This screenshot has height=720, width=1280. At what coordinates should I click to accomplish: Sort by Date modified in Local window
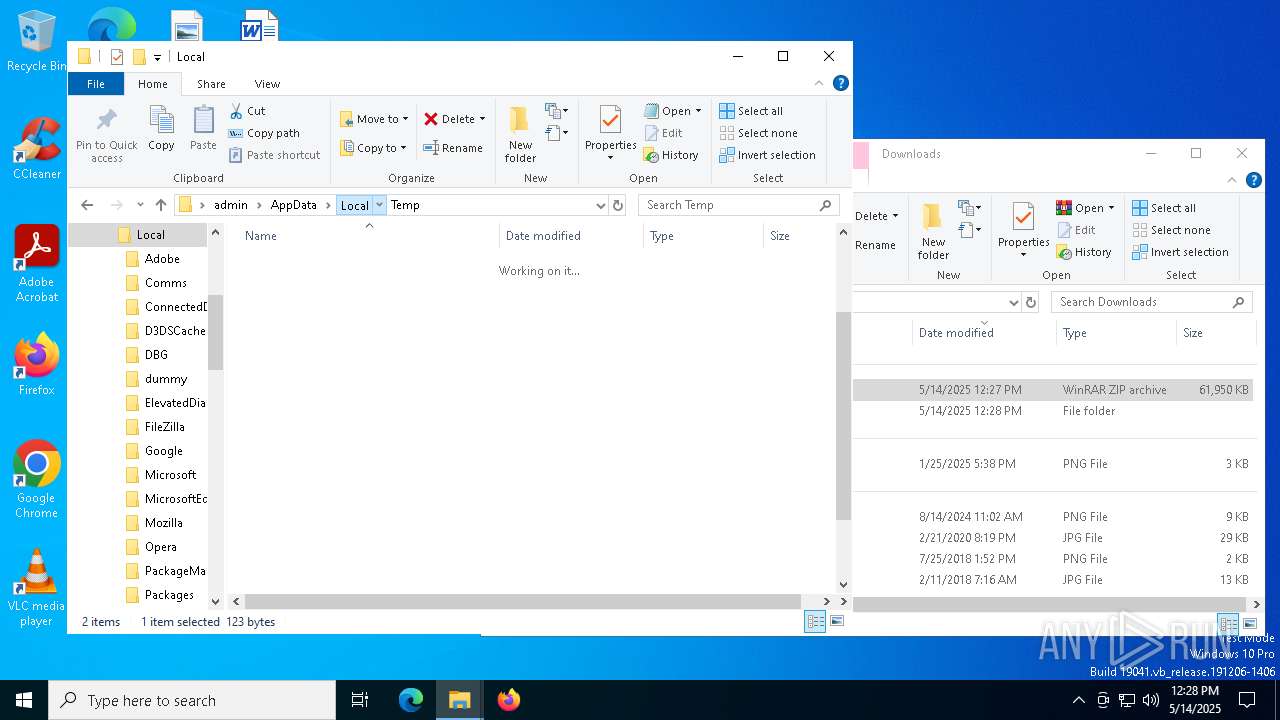click(571, 236)
